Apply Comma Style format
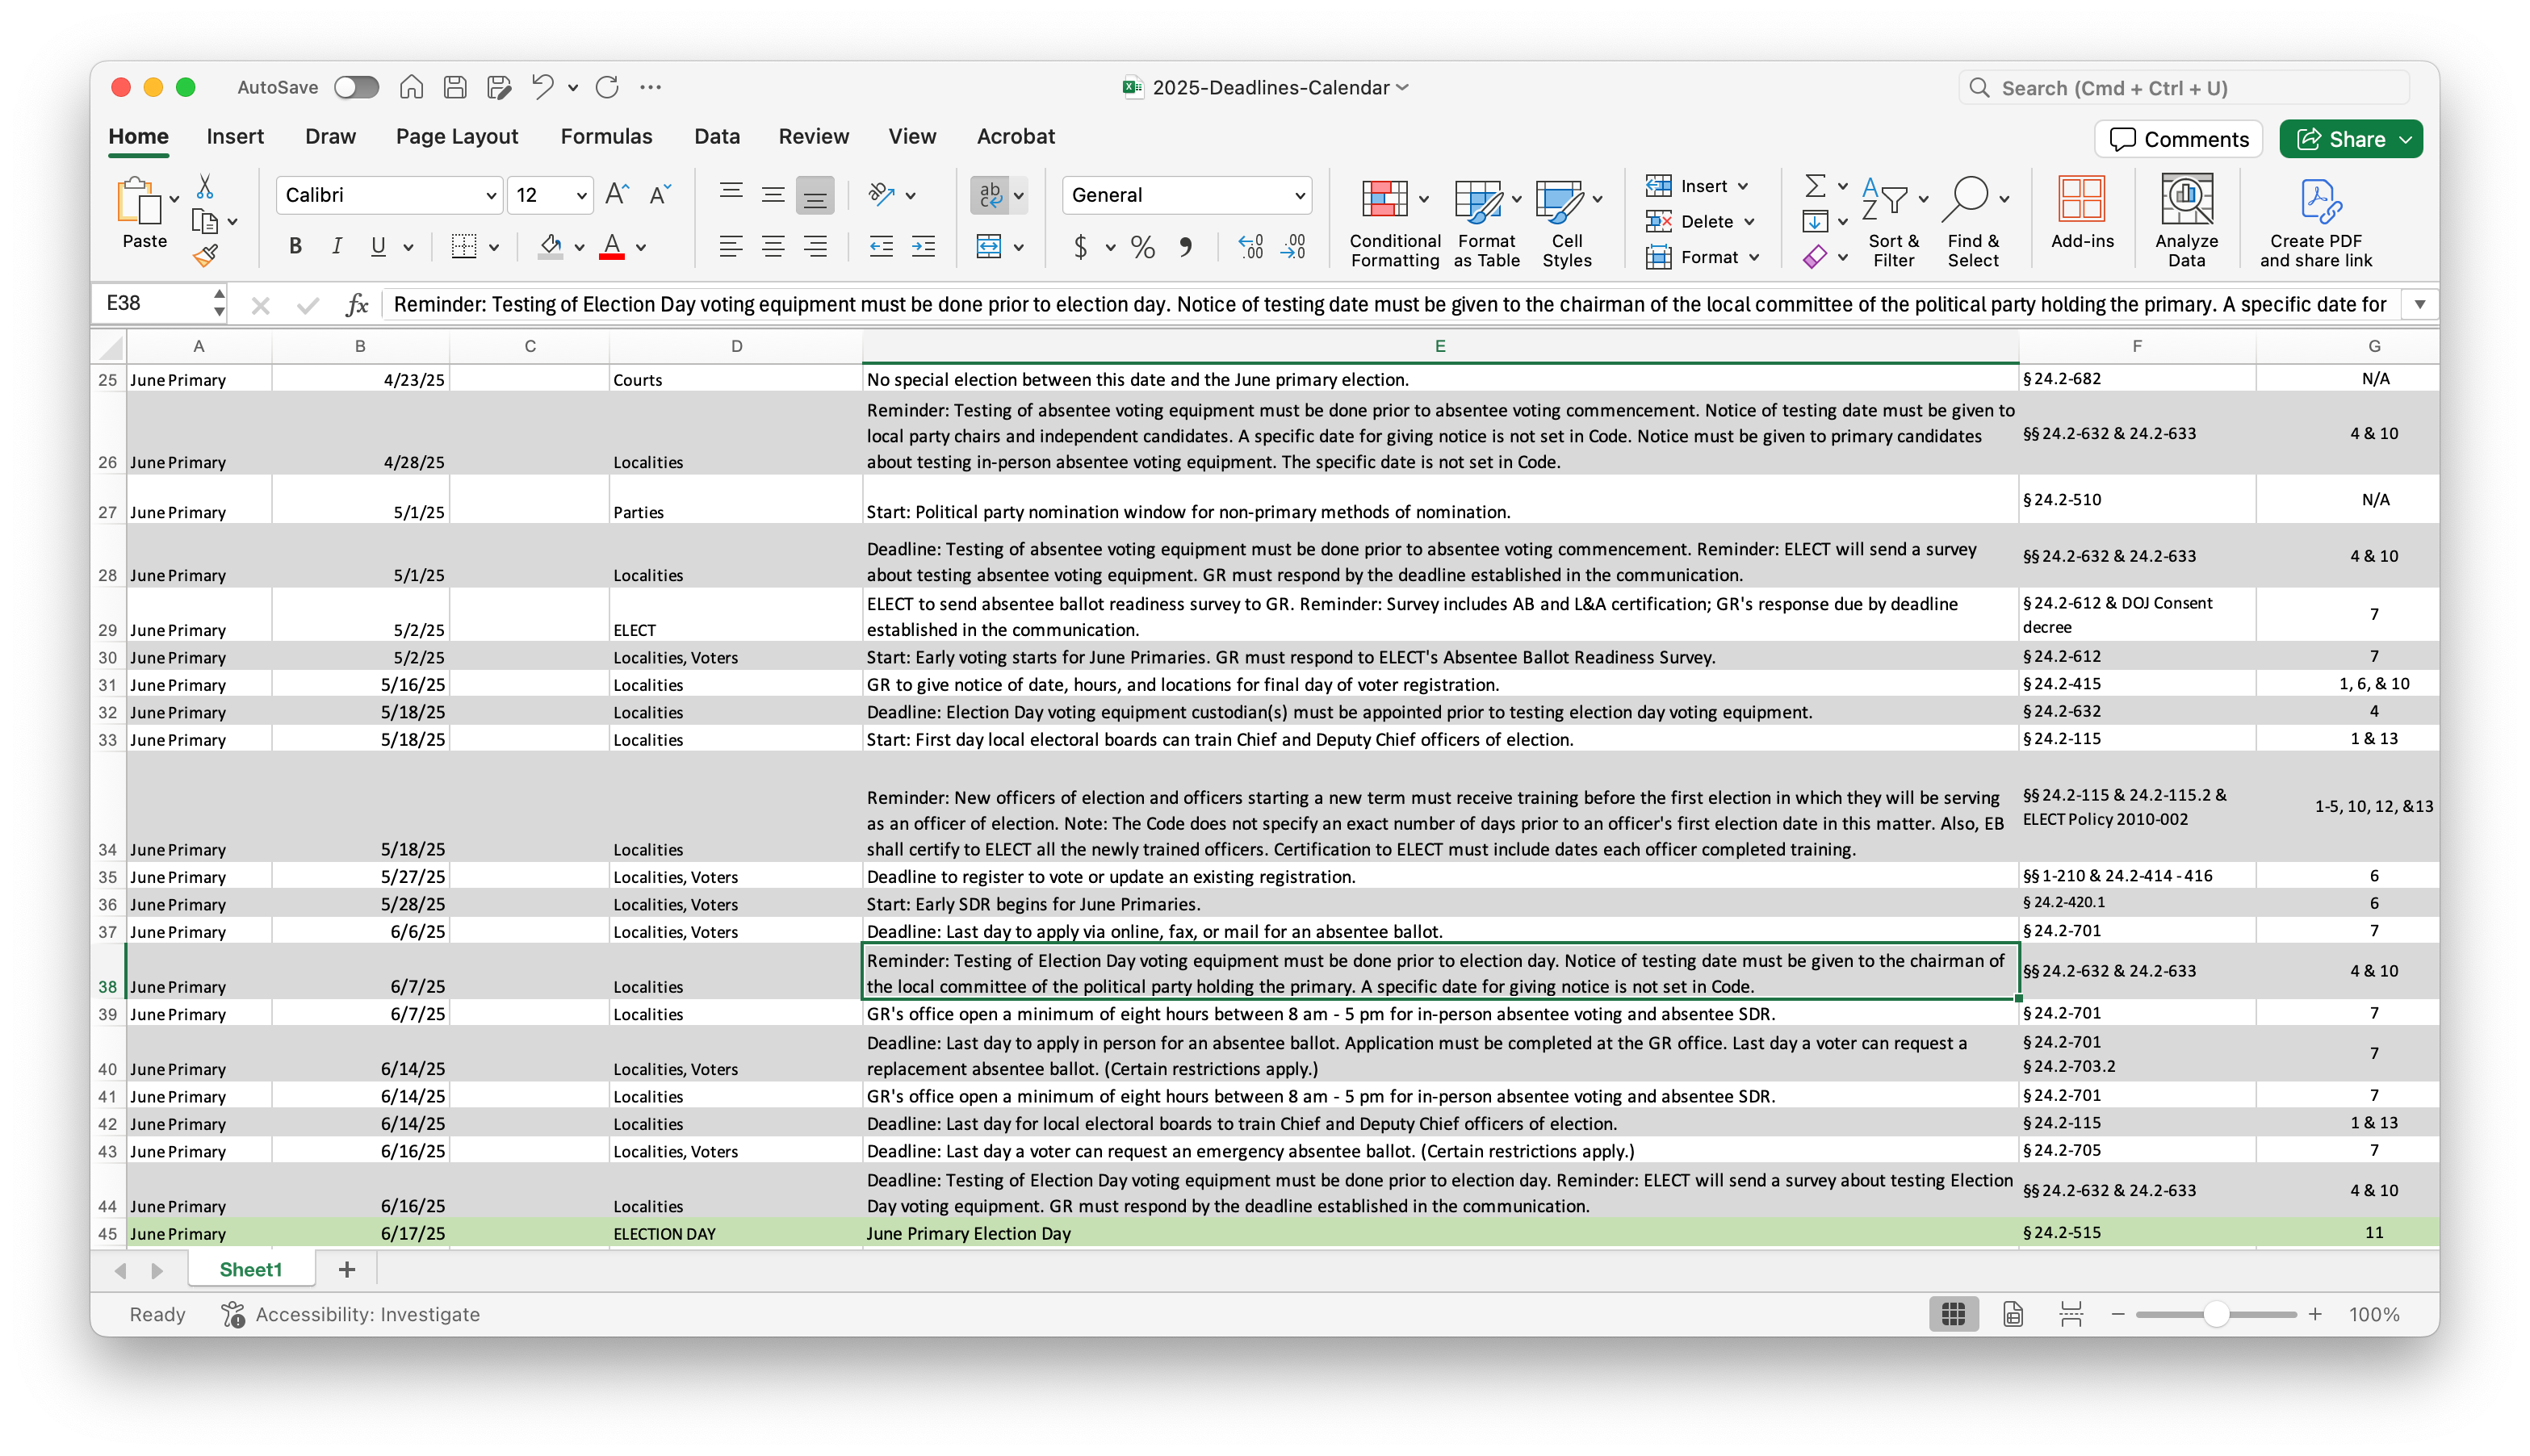 pyautogui.click(x=1186, y=246)
